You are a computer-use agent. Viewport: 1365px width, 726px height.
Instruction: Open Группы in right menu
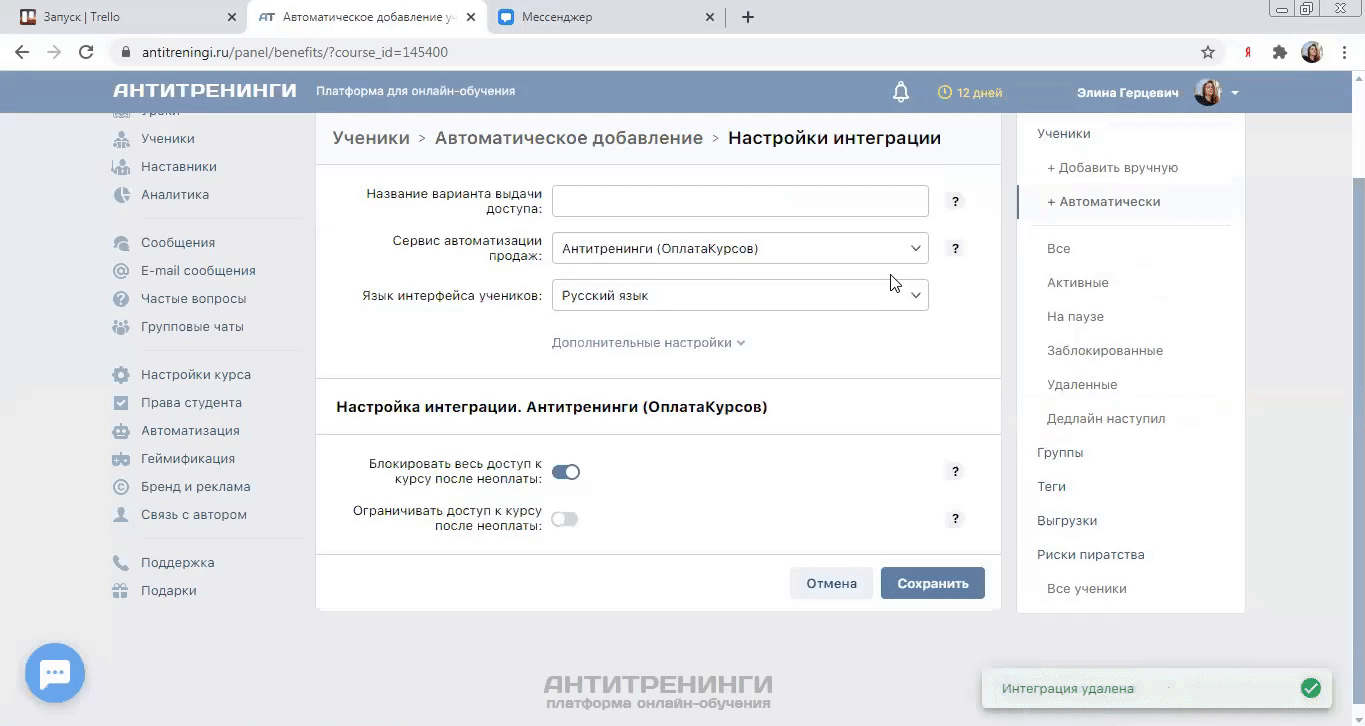pos(1060,452)
